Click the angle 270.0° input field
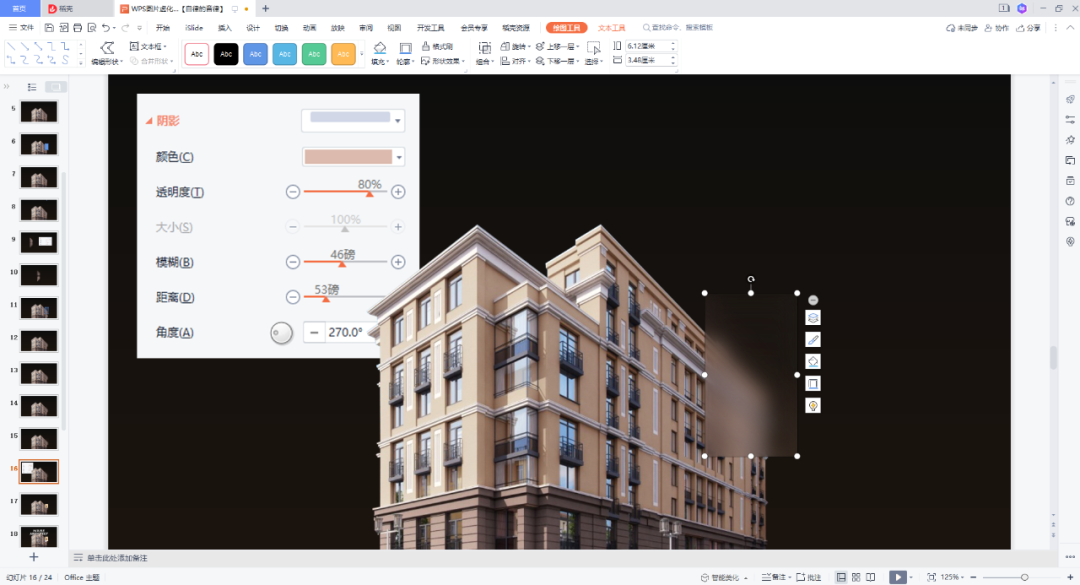This screenshot has width=1080, height=585. tap(346, 332)
